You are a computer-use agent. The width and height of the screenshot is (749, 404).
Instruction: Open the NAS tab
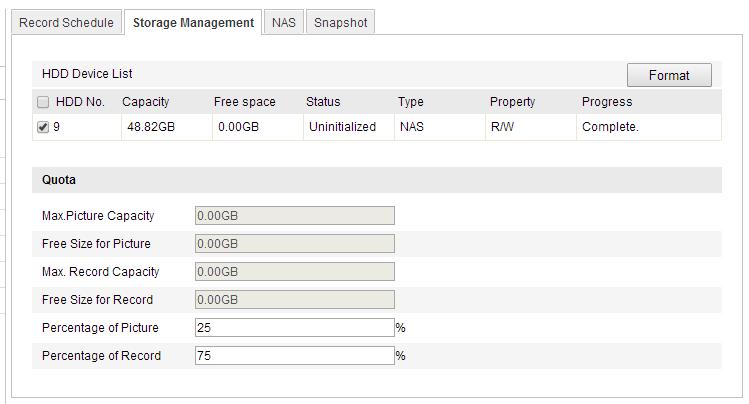click(x=284, y=23)
